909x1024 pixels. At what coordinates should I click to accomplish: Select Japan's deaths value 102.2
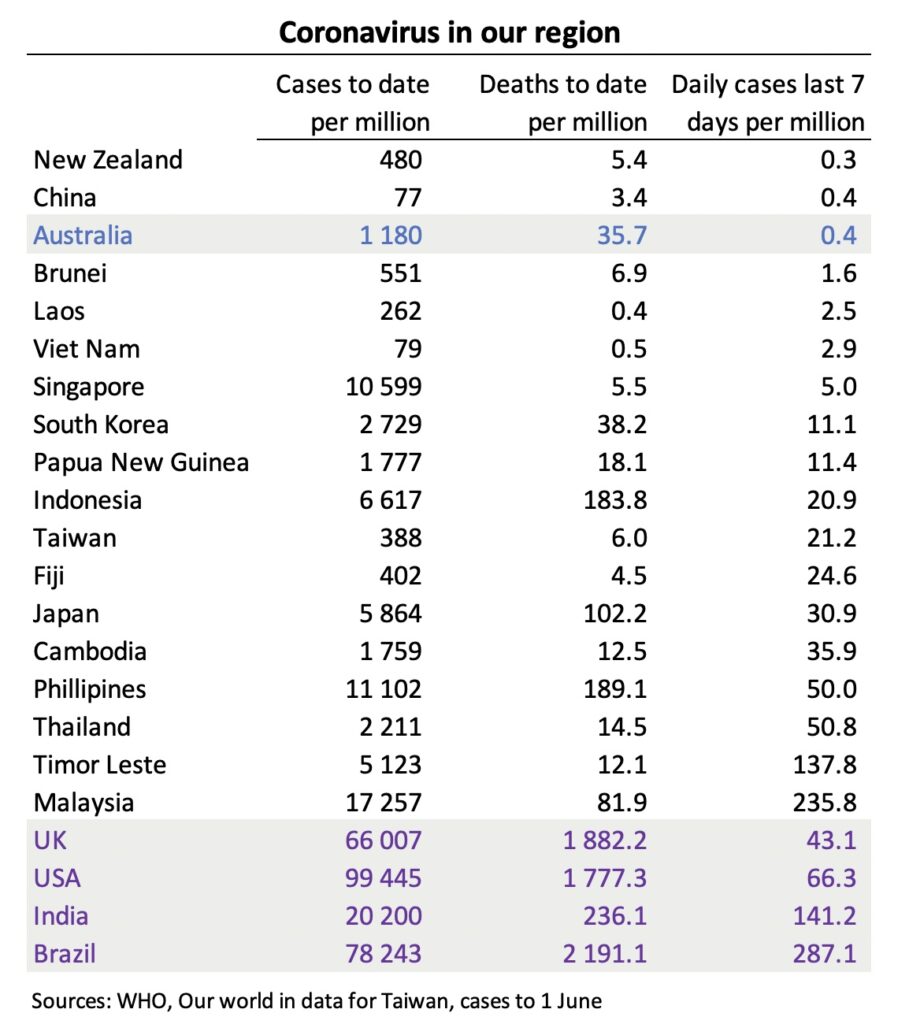(615, 614)
